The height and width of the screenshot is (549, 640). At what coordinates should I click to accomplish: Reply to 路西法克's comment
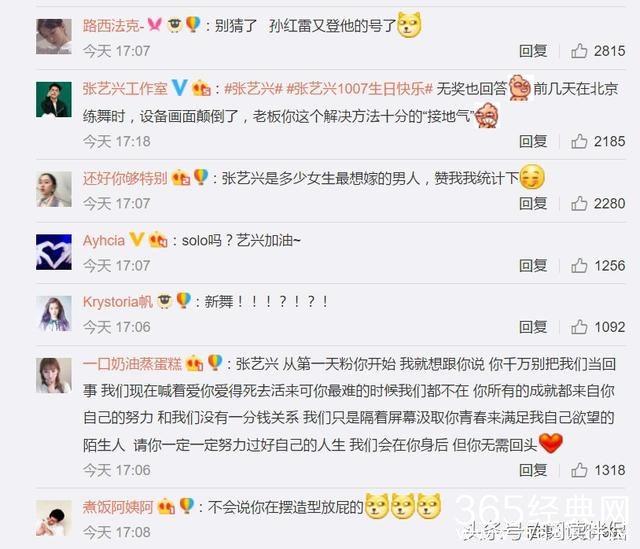[x=533, y=51]
